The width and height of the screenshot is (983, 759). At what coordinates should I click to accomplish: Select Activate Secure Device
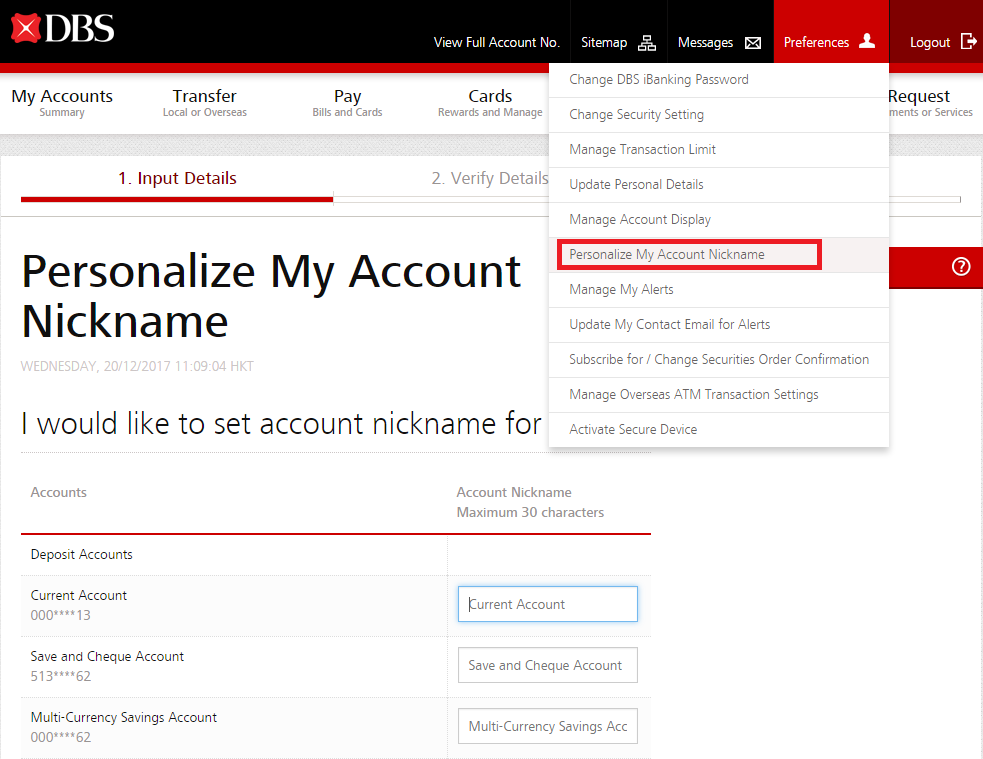tap(633, 429)
